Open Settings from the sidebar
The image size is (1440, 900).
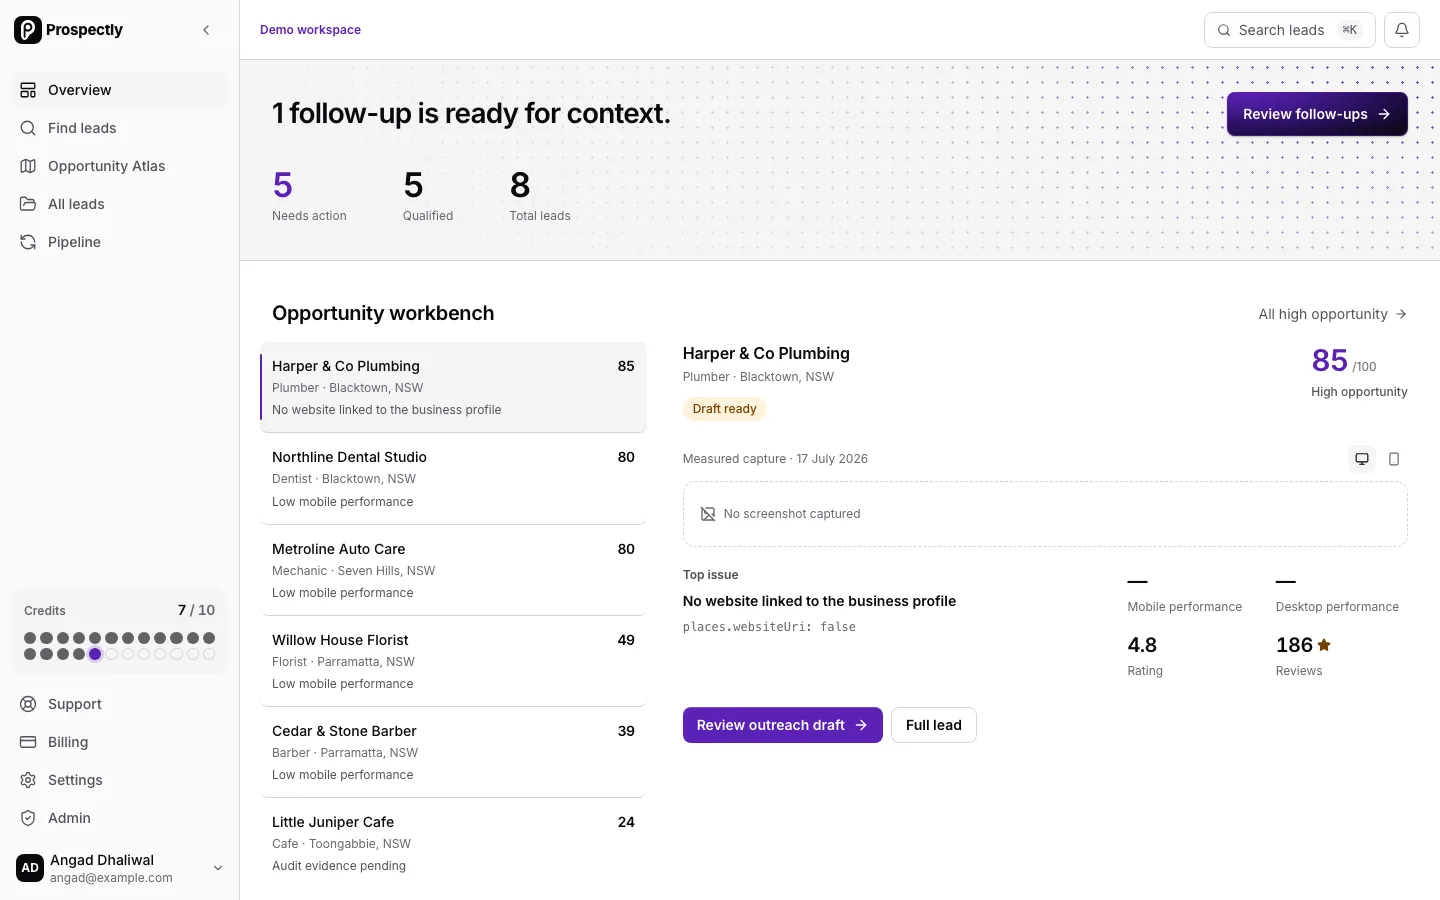pyautogui.click(x=119, y=780)
